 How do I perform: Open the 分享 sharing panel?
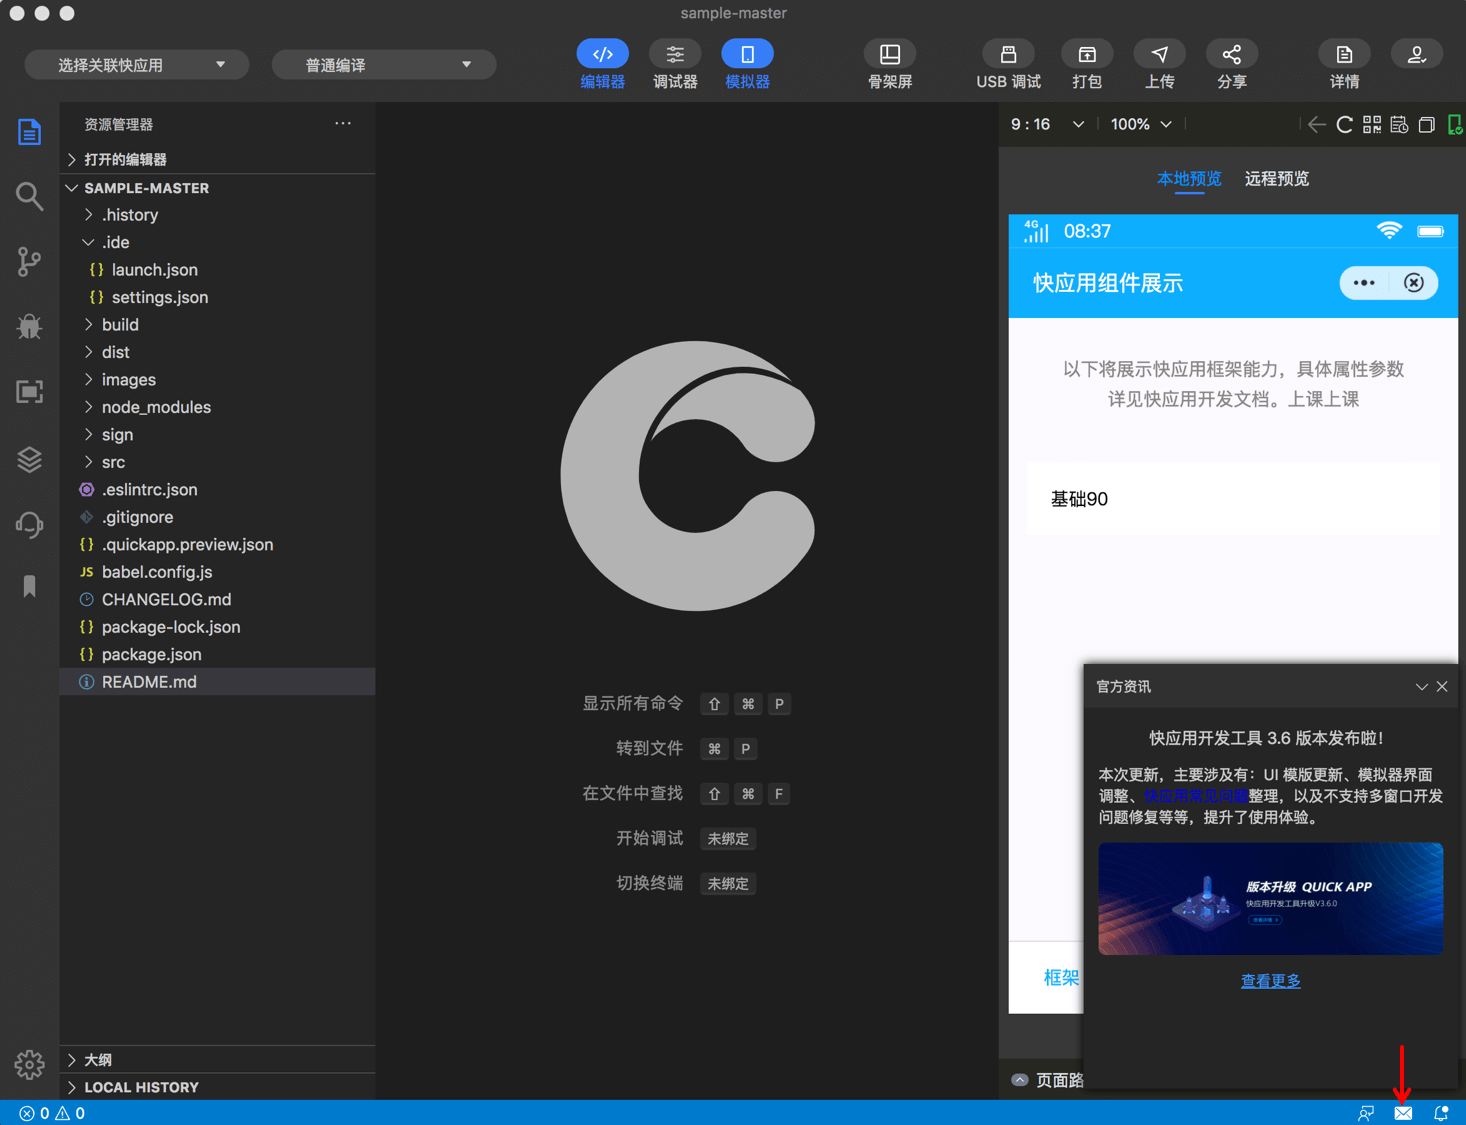click(x=1231, y=63)
